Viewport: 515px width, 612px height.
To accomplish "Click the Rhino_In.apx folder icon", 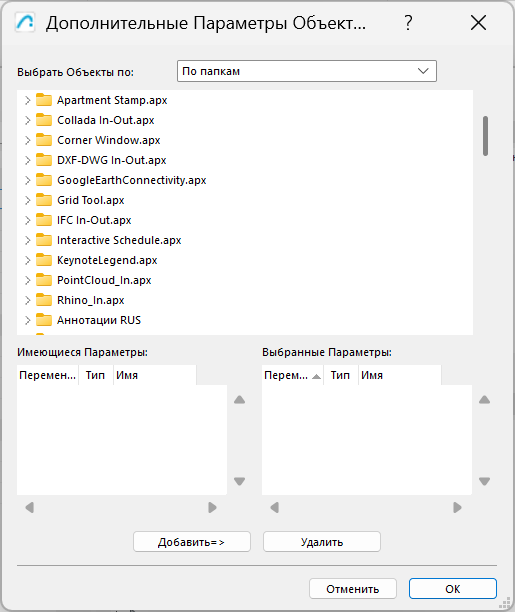I will pyautogui.click(x=44, y=300).
